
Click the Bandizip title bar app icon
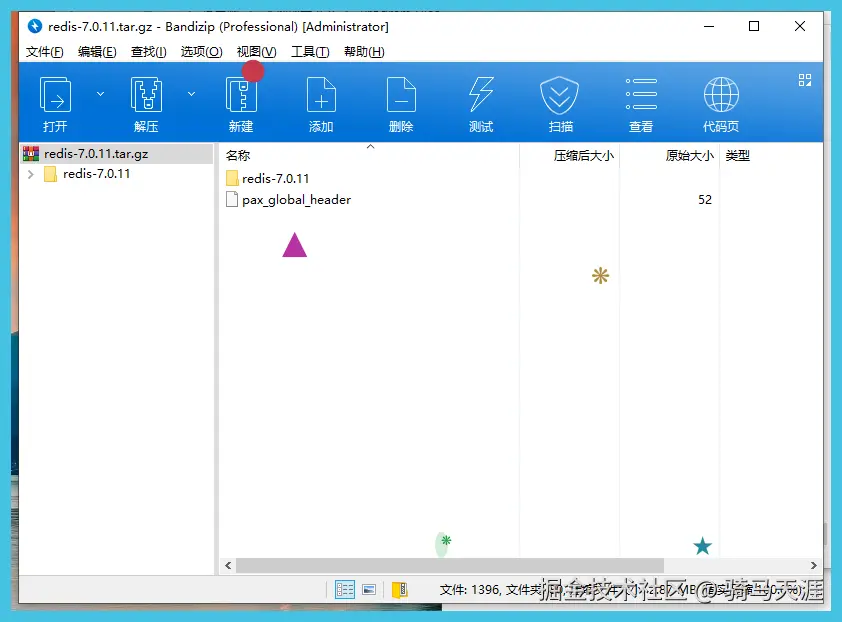(x=35, y=26)
